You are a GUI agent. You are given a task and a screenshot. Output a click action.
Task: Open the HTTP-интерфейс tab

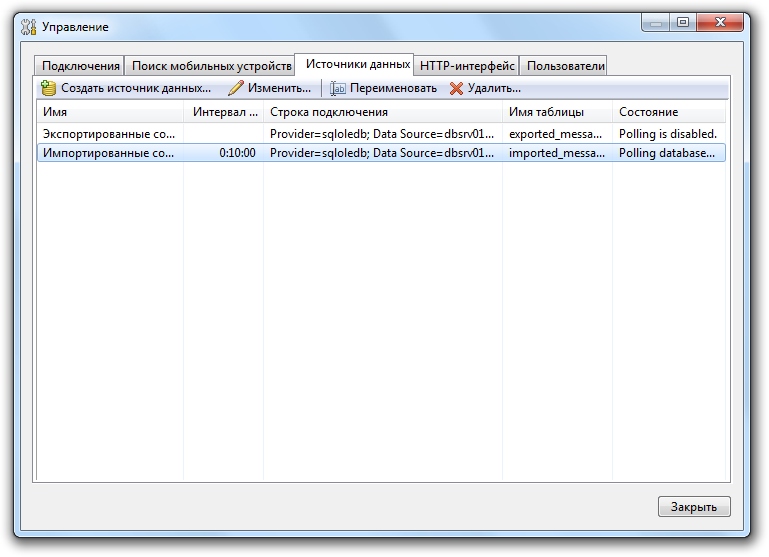(467, 66)
